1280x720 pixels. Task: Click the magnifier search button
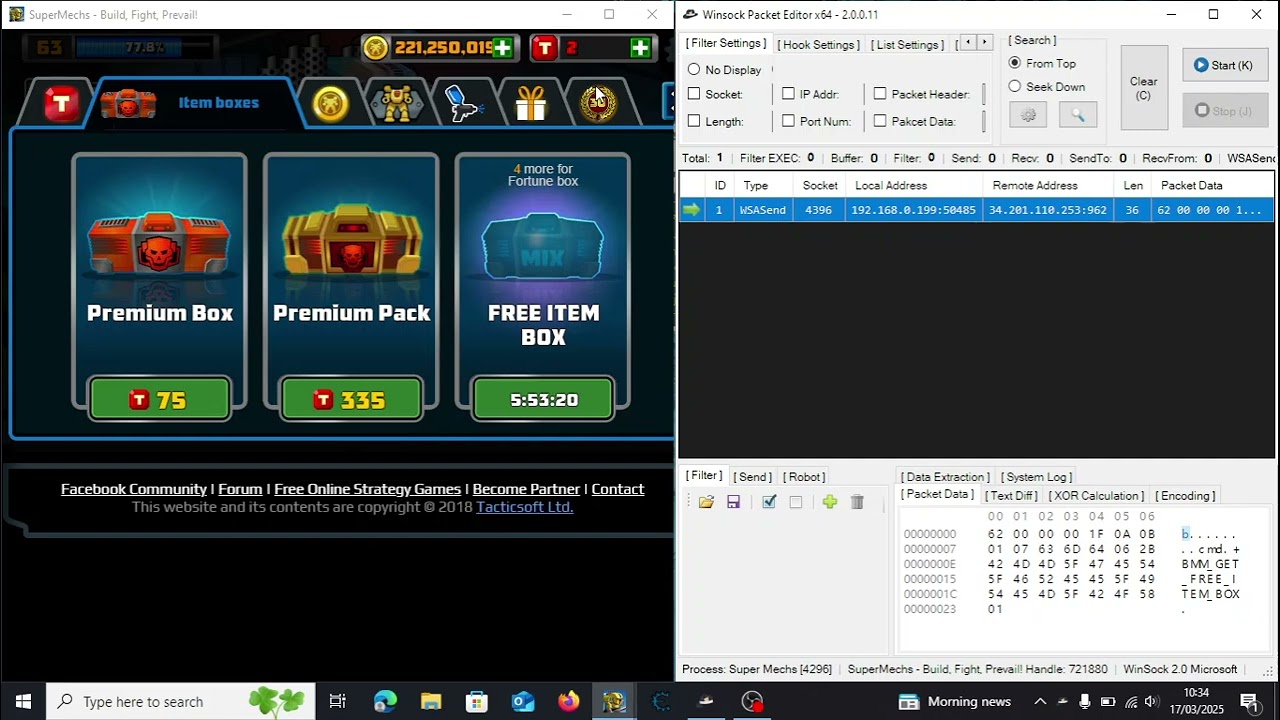[1078, 115]
